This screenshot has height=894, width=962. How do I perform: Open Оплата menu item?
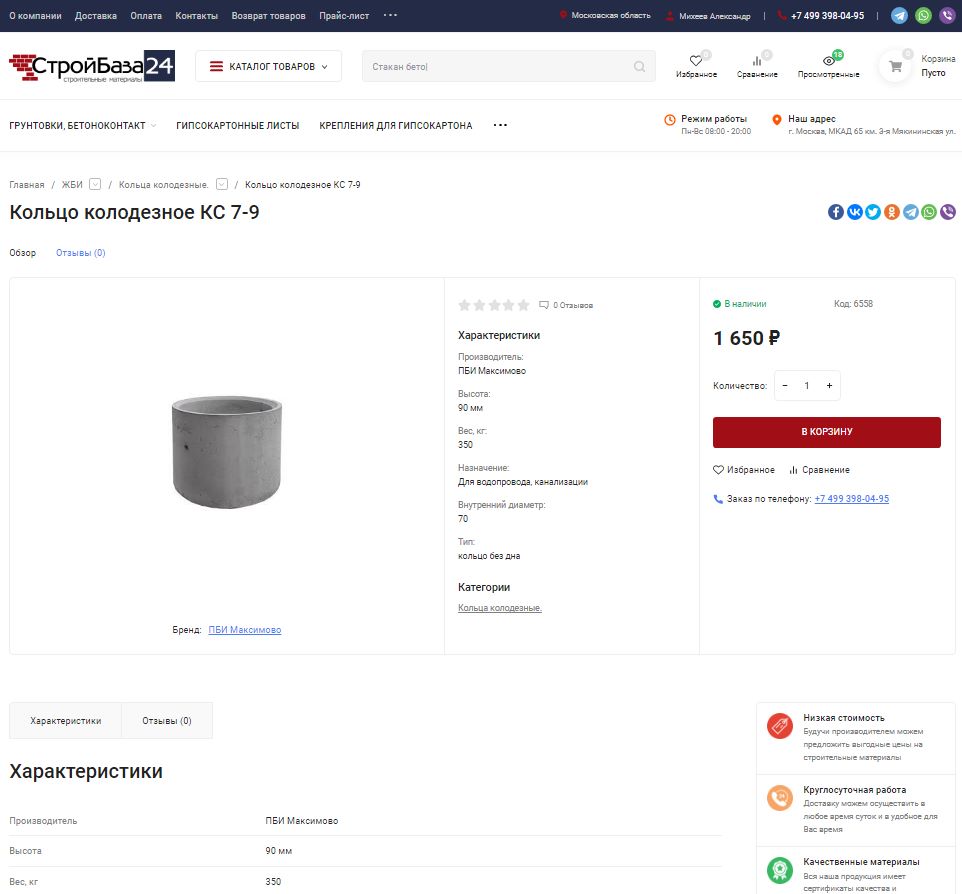[146, 16]
